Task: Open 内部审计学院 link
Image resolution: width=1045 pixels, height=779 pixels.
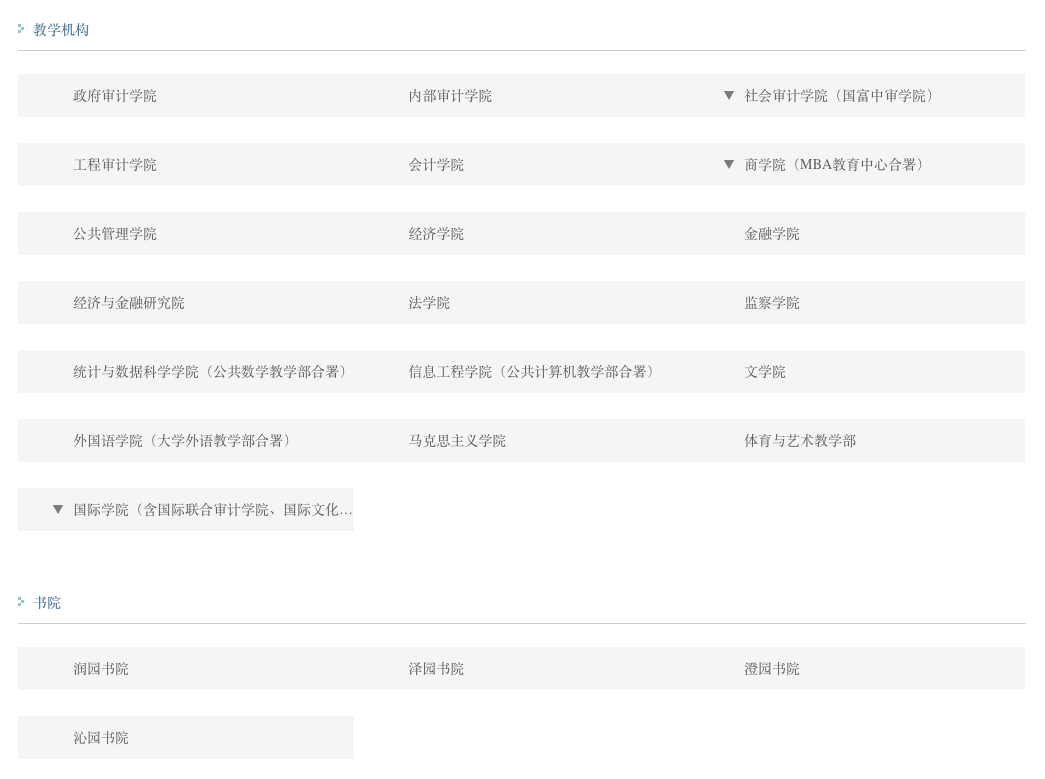Action: click(450, 96)
